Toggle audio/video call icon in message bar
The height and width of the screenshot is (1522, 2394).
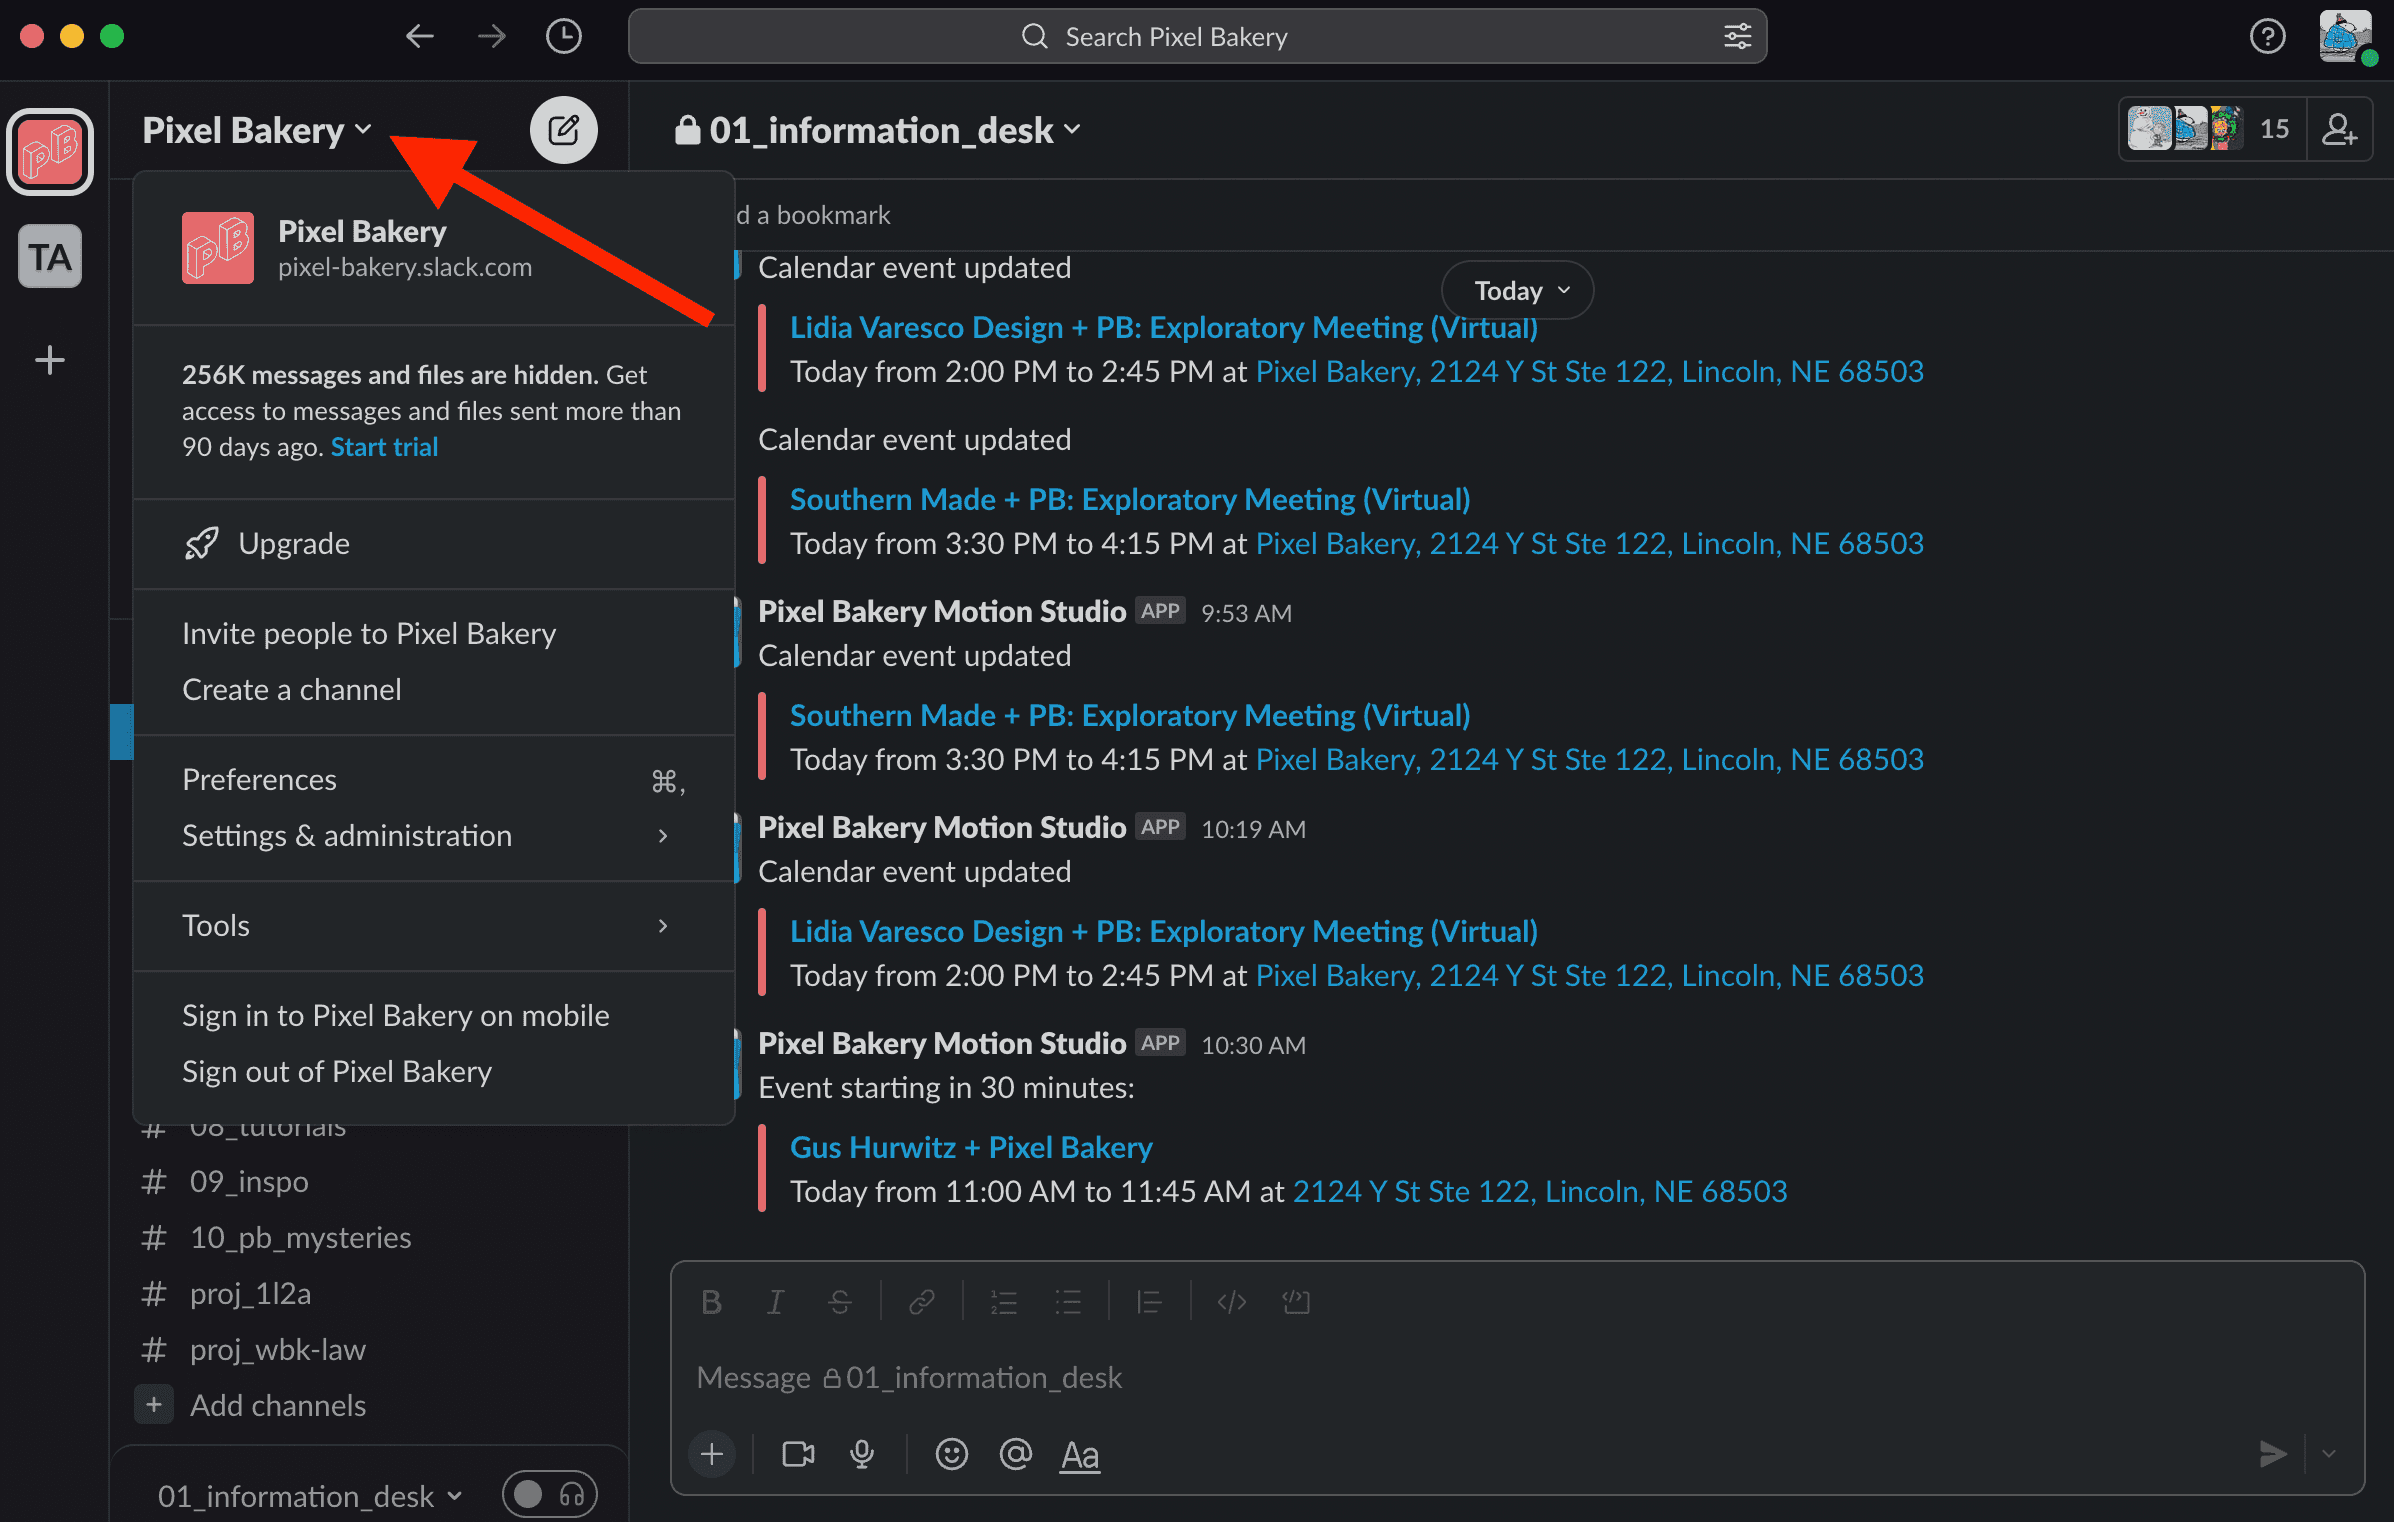[796, 1452]
